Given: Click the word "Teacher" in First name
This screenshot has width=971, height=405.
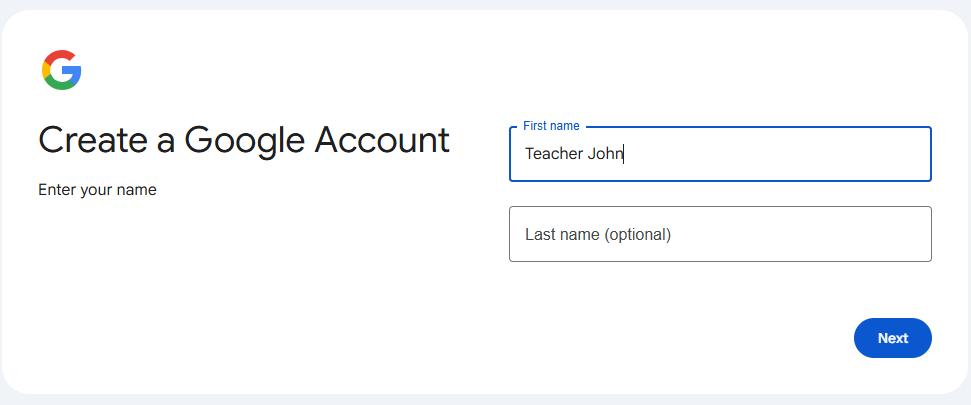Looking at the screenshot, I should [553, 154].
